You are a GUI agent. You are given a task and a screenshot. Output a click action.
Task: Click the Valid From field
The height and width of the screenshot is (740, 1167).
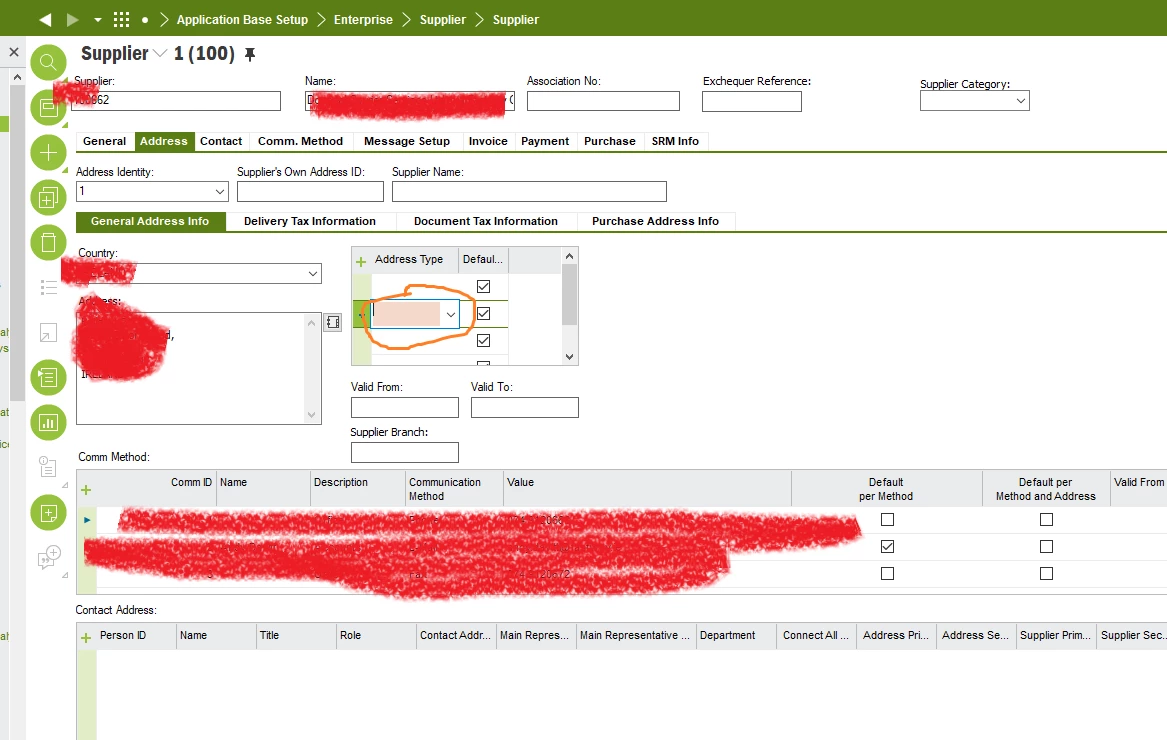[405, 407]
